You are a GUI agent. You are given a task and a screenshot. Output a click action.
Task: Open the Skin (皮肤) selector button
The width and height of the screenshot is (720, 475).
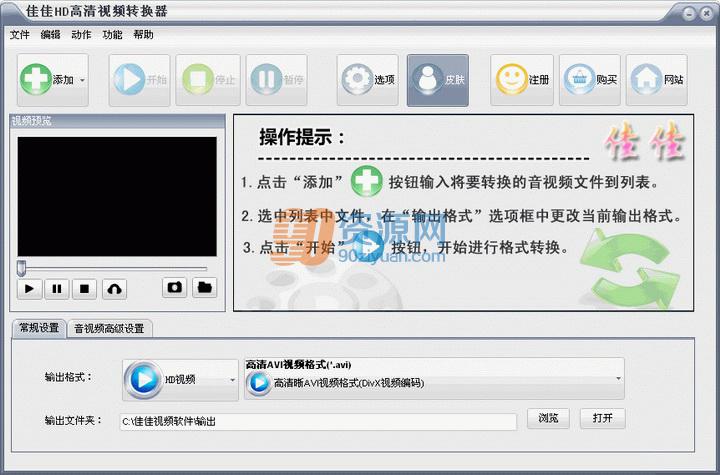(438, 80)
